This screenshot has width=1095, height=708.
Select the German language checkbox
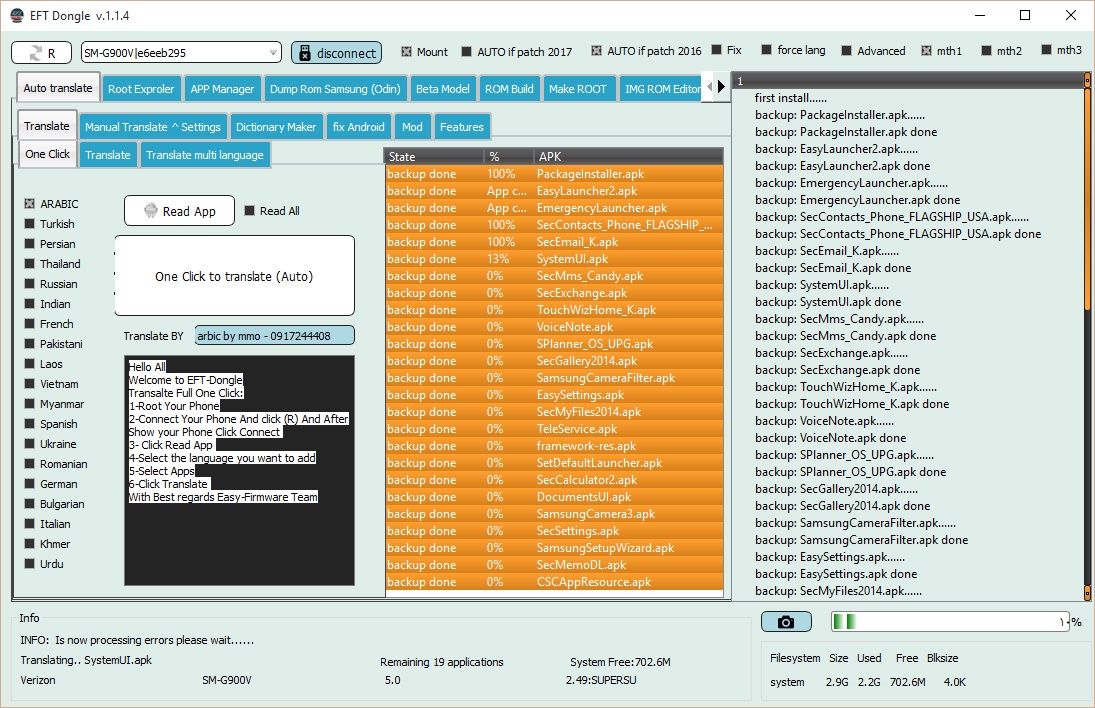(x=29, y=484)
